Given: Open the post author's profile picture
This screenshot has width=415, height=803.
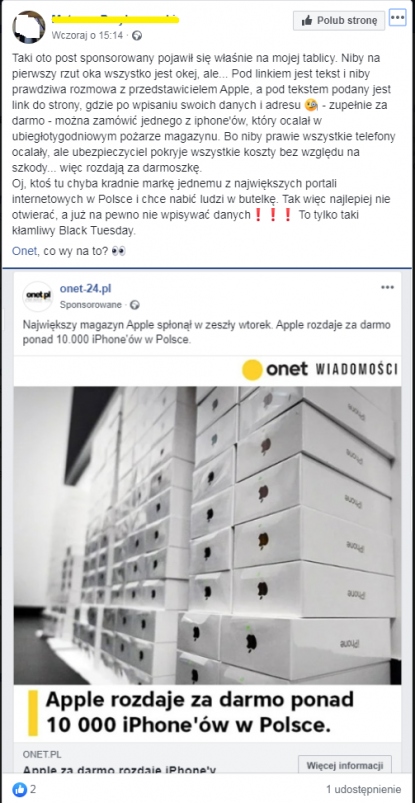Looking at the screenshot, I should coord(28,27).
